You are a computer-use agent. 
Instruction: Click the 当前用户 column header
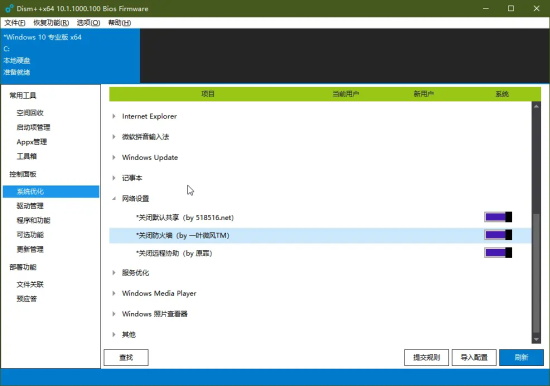pyautogui.click(x=346, y=94)
